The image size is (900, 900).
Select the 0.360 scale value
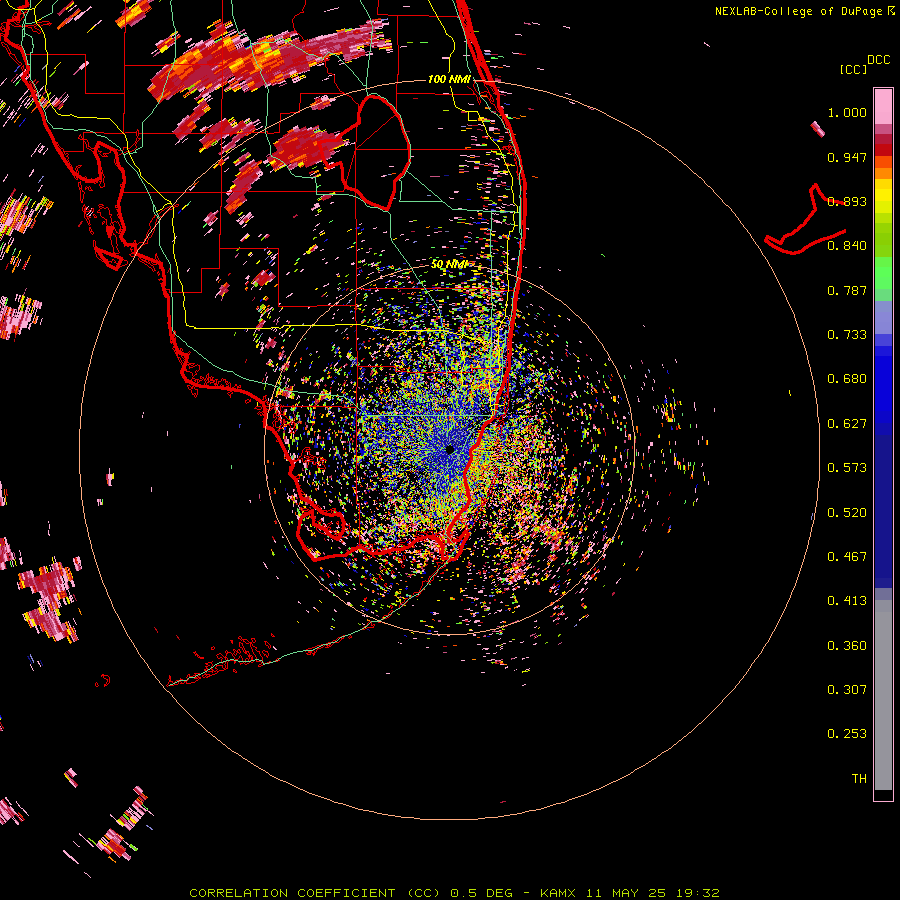(847, 646)
